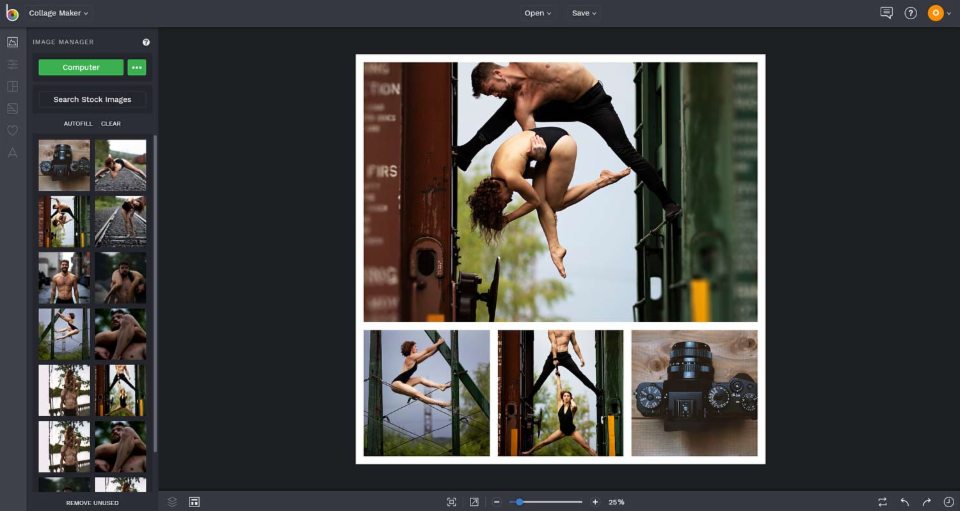
Task: Toggle the layout panel icon in bottom bar
Action: click(194, 502)
